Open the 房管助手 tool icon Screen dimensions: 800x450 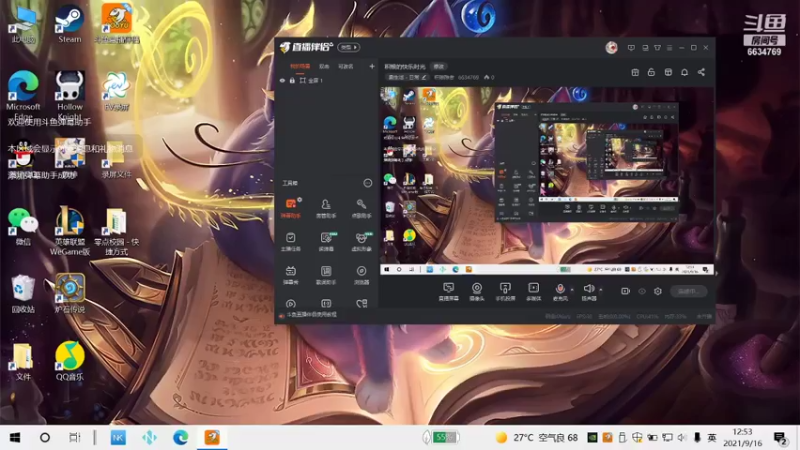[x=326, y=208]
